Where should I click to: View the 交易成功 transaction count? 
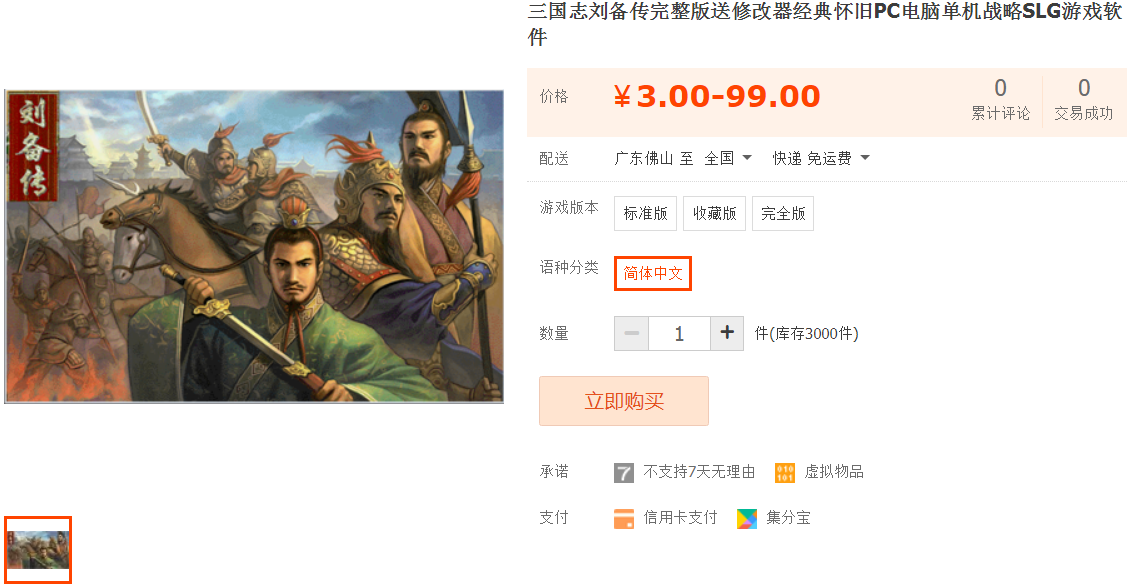[x=1083, y=101]
